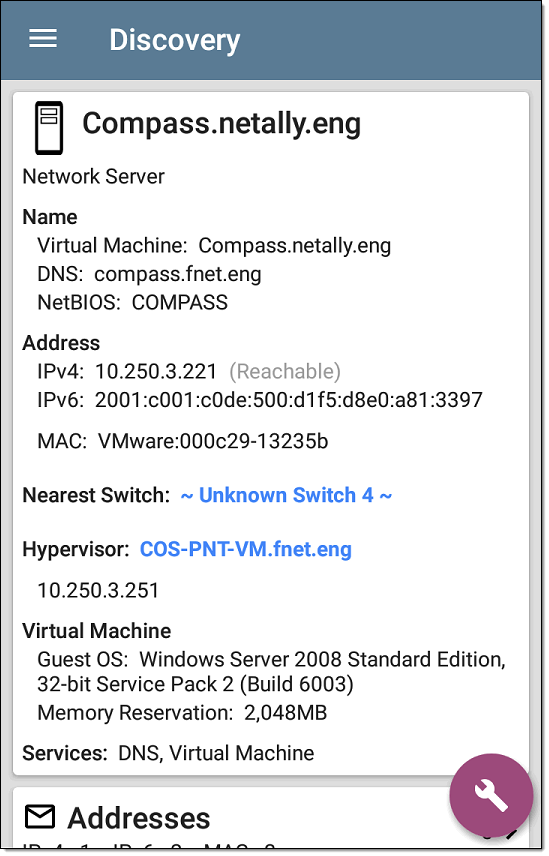Click the IPv6 address line
549x856 pixels.
(x=260, y=400)
